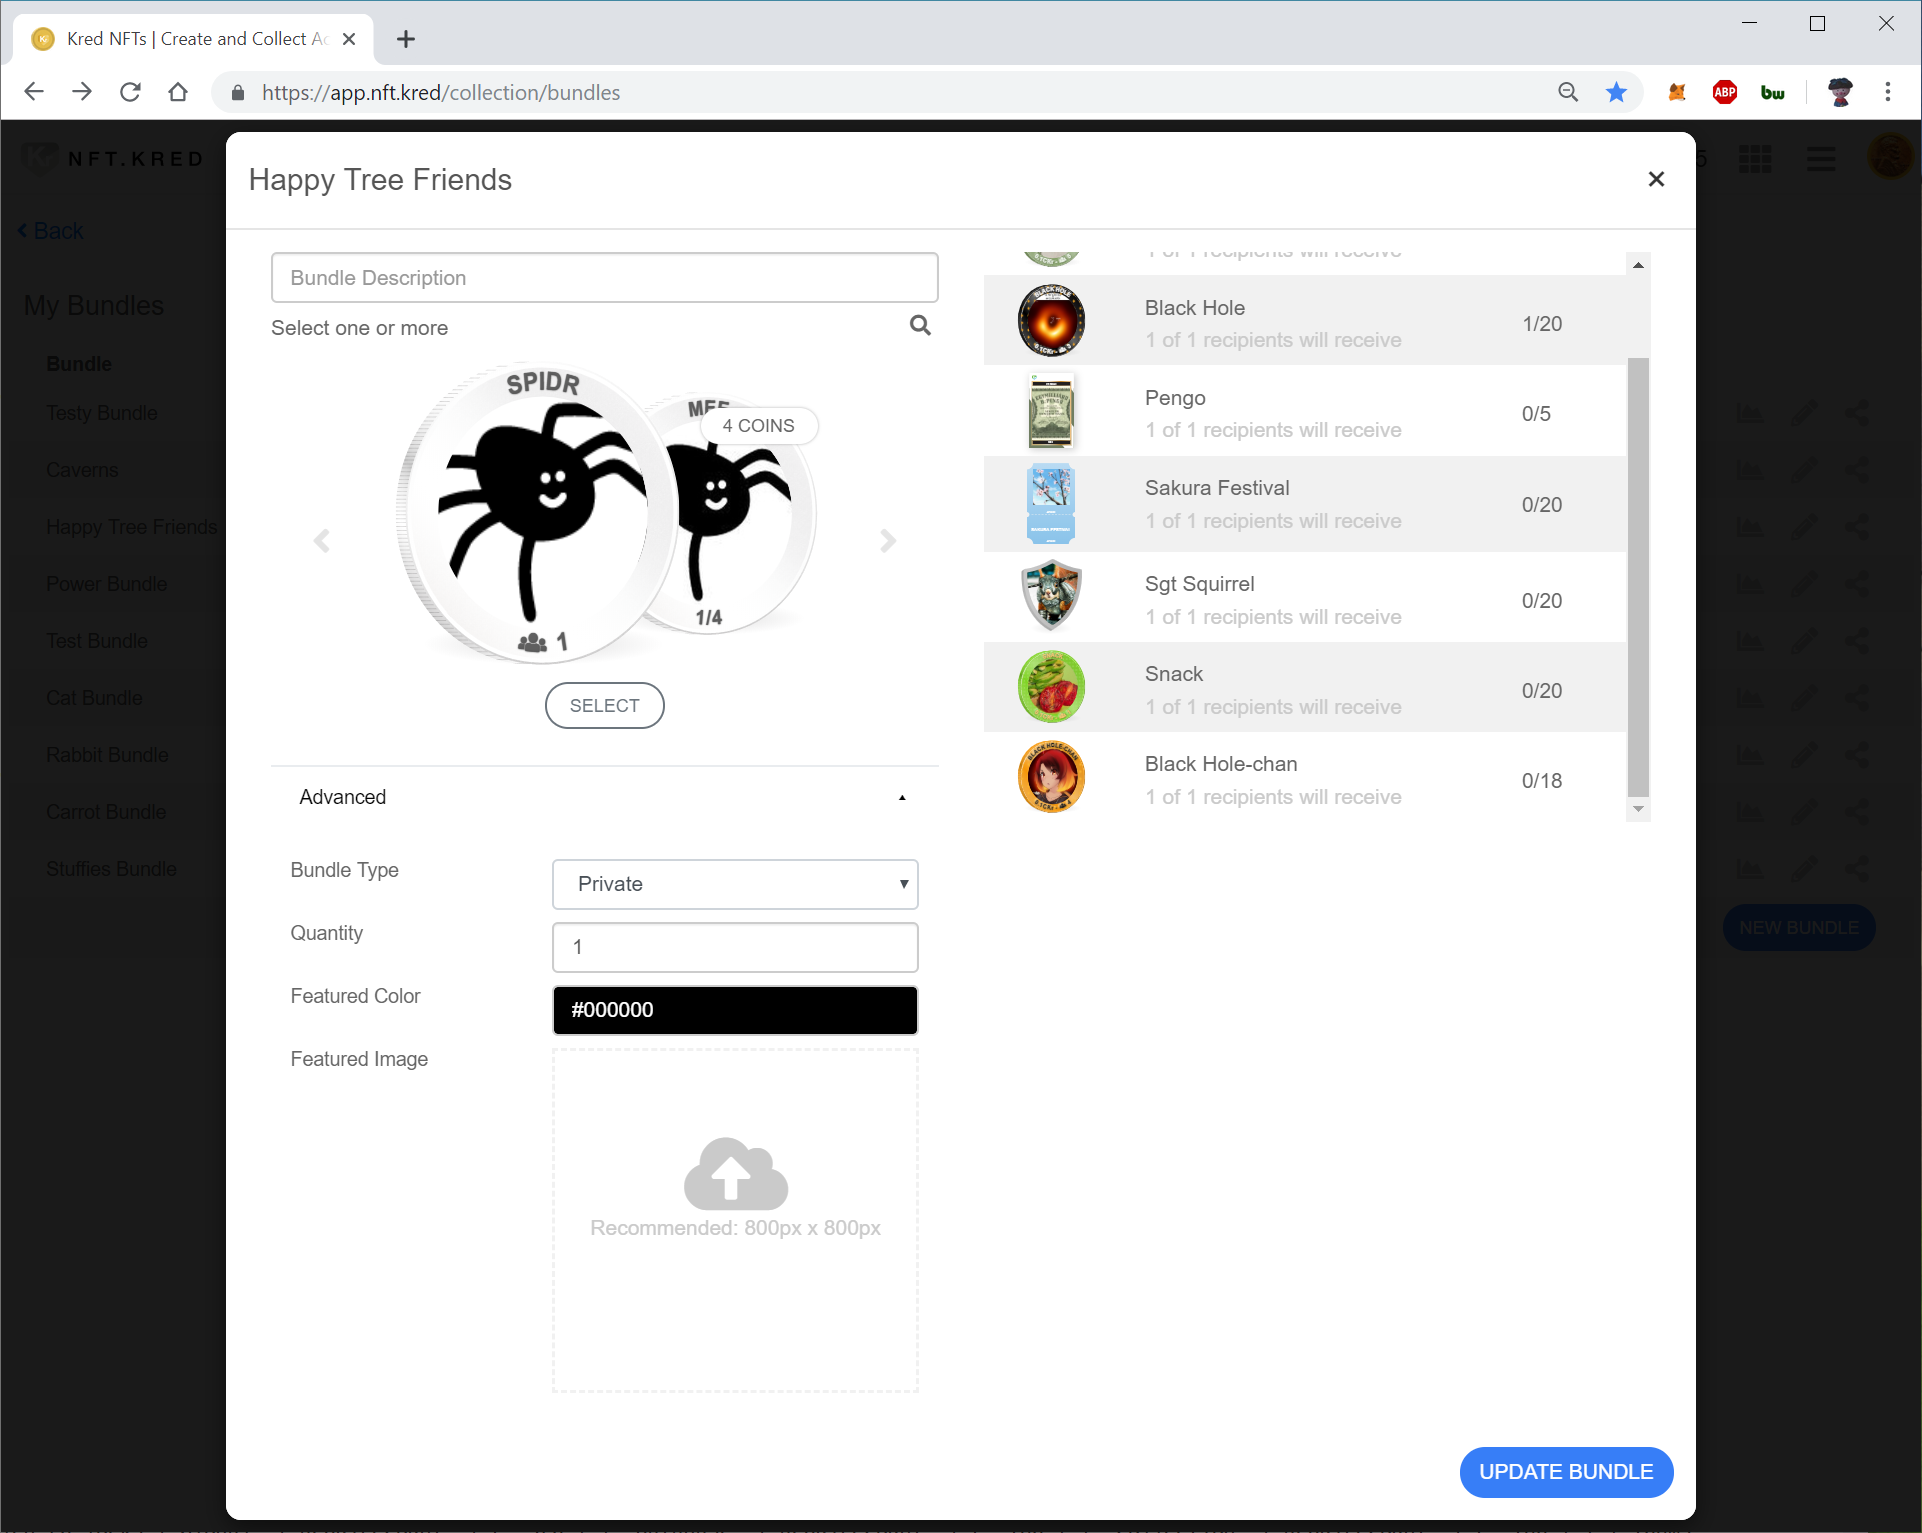Collapse the Advanced section
Screen dimensions: 1922x1533
[901, 797]
